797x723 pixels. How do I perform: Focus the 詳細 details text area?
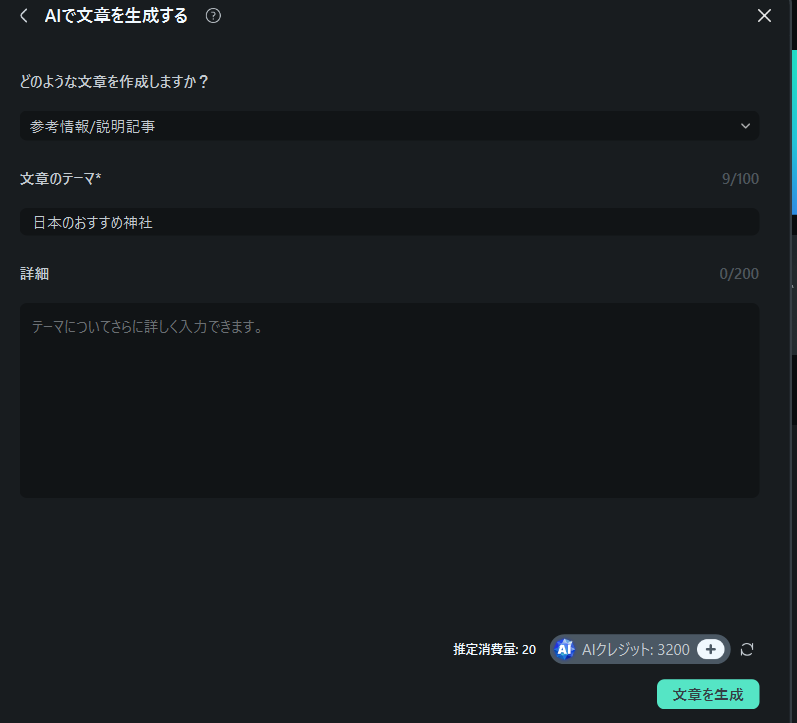point(389,400)
